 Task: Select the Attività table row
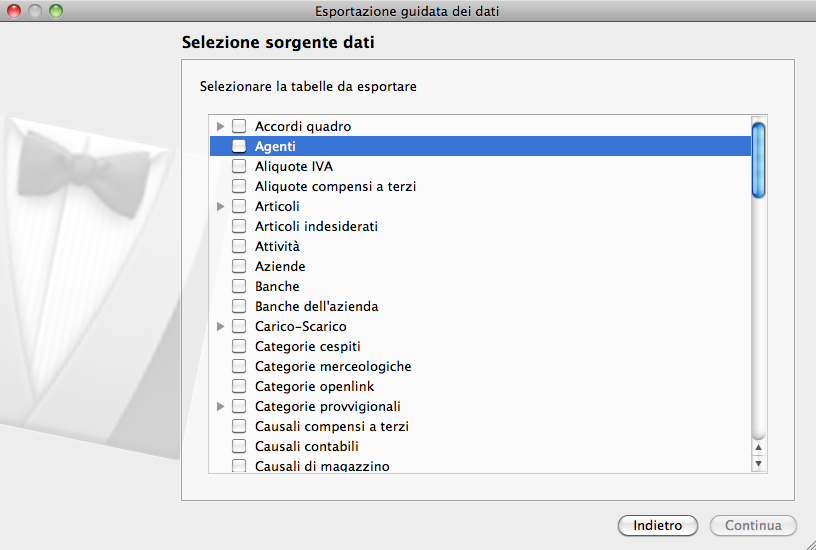pyautogui.click(x=277, y=246)
